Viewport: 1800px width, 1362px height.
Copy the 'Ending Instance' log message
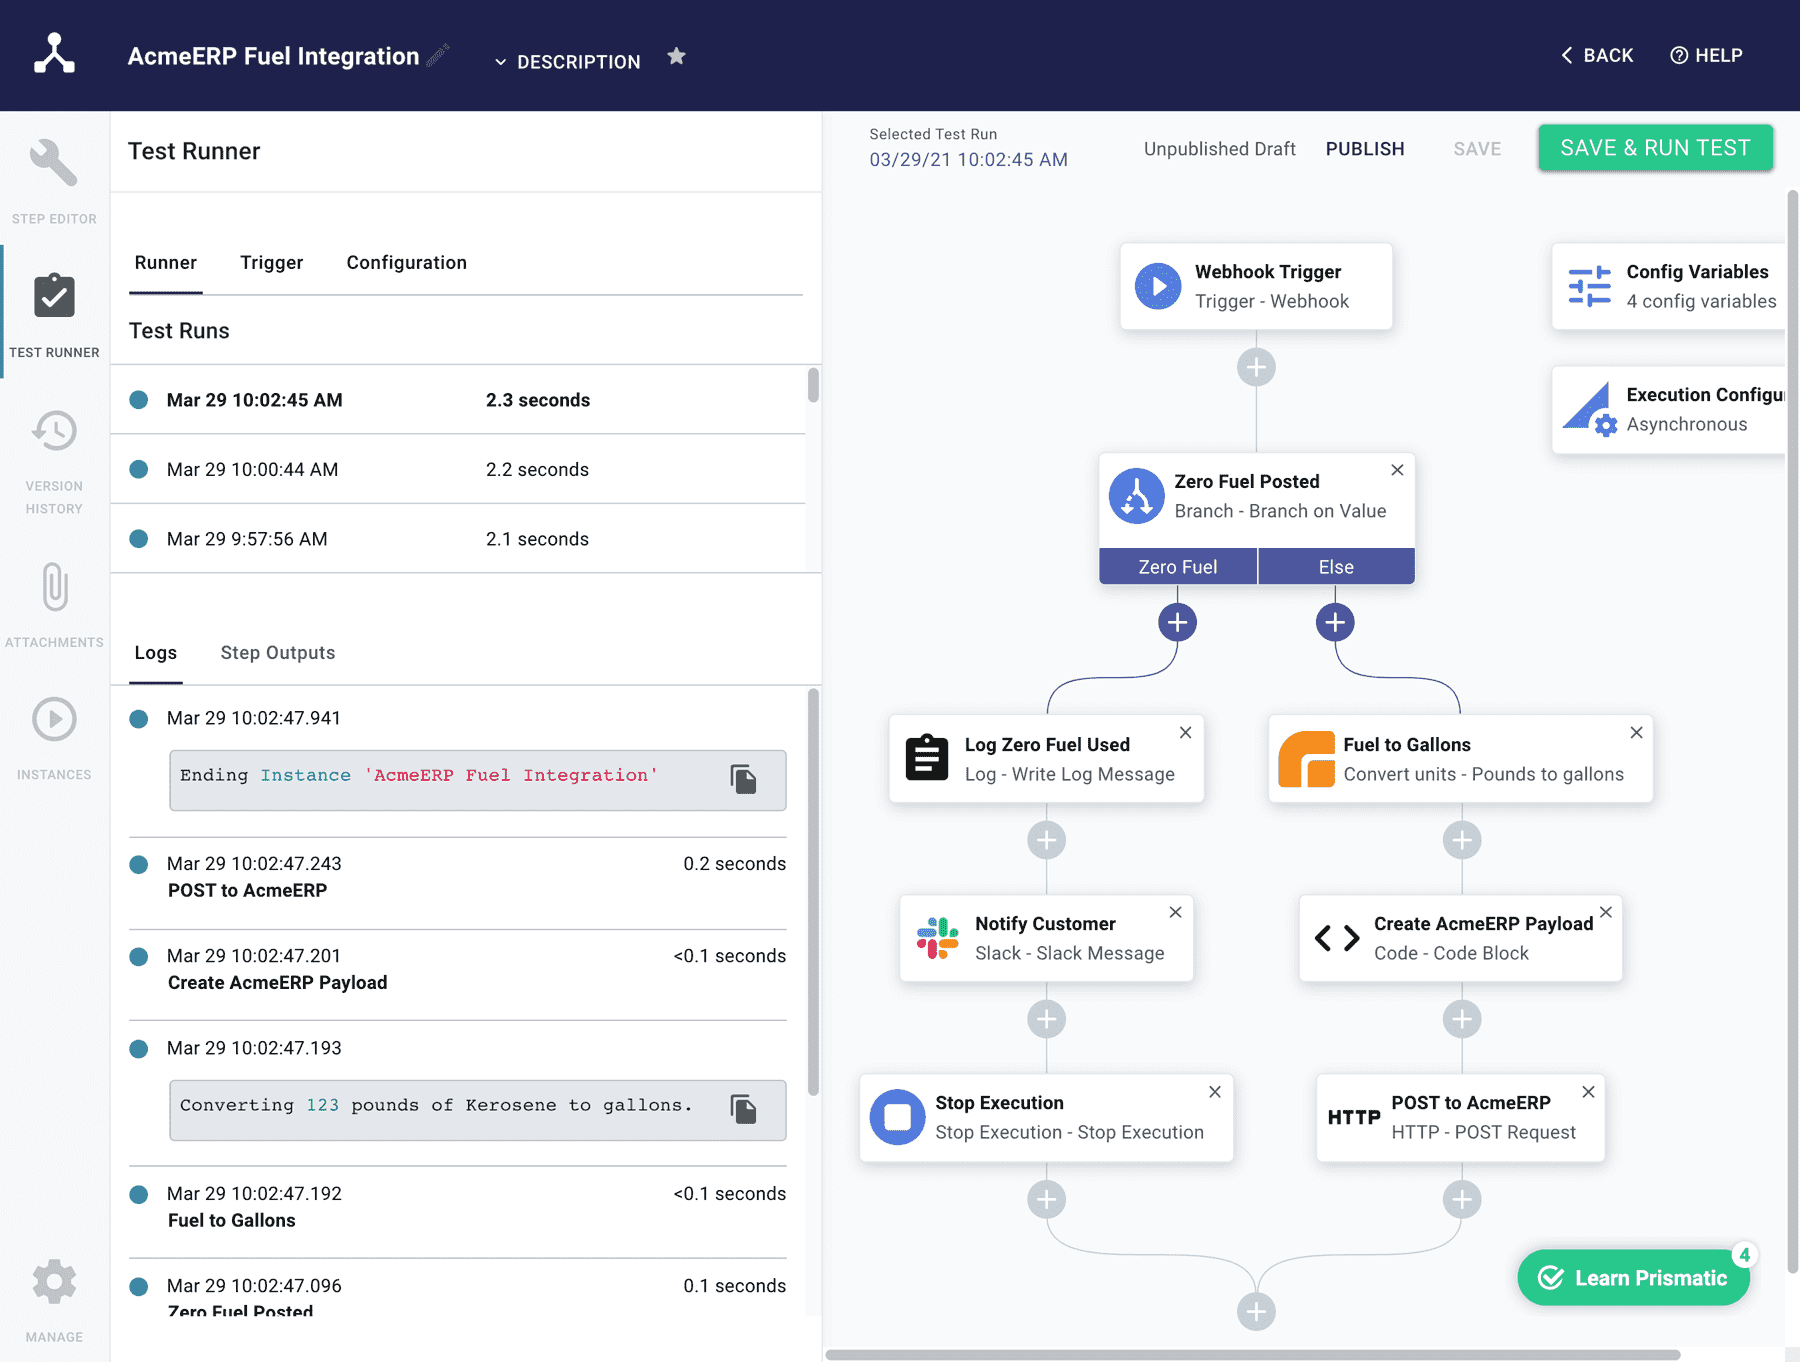point(743,779)
